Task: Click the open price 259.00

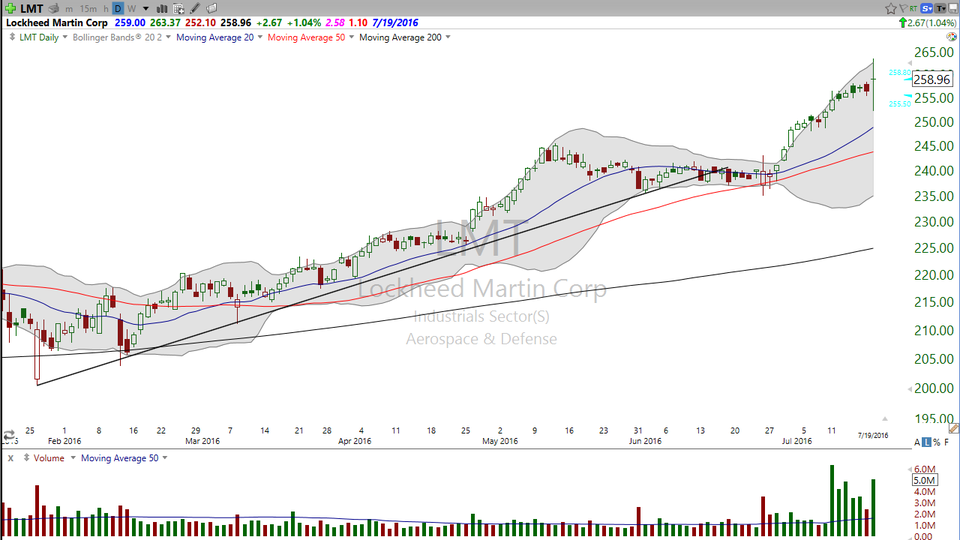Action: point(130,23)
